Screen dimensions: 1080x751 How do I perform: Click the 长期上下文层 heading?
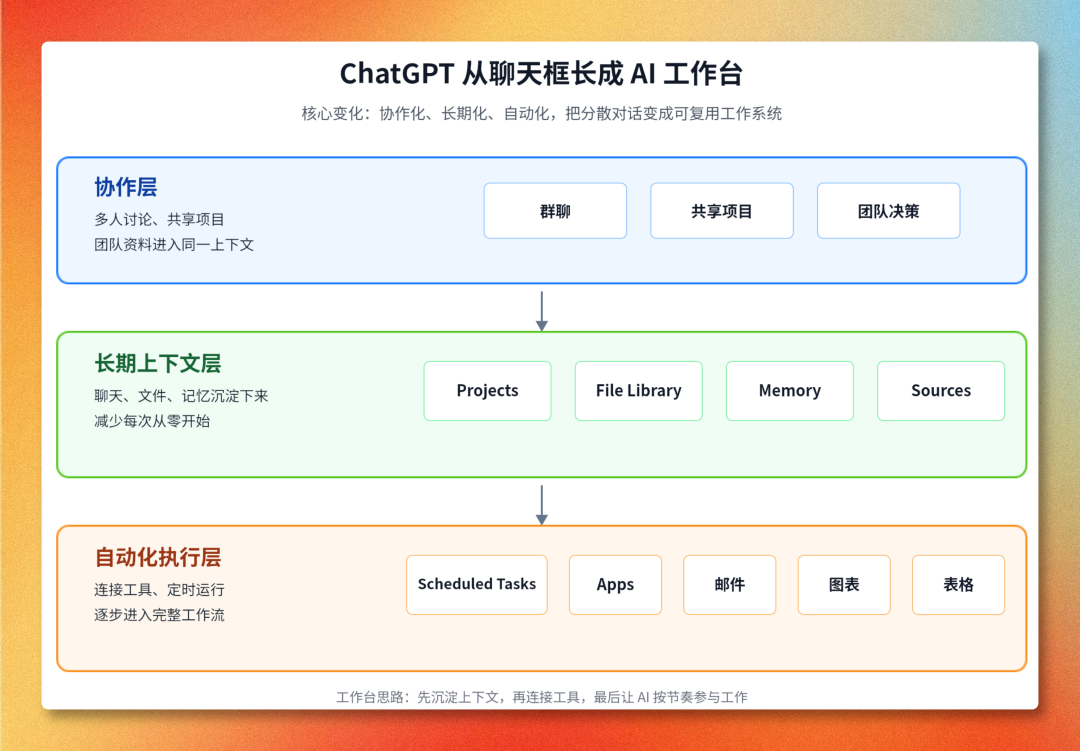(158, 363)
